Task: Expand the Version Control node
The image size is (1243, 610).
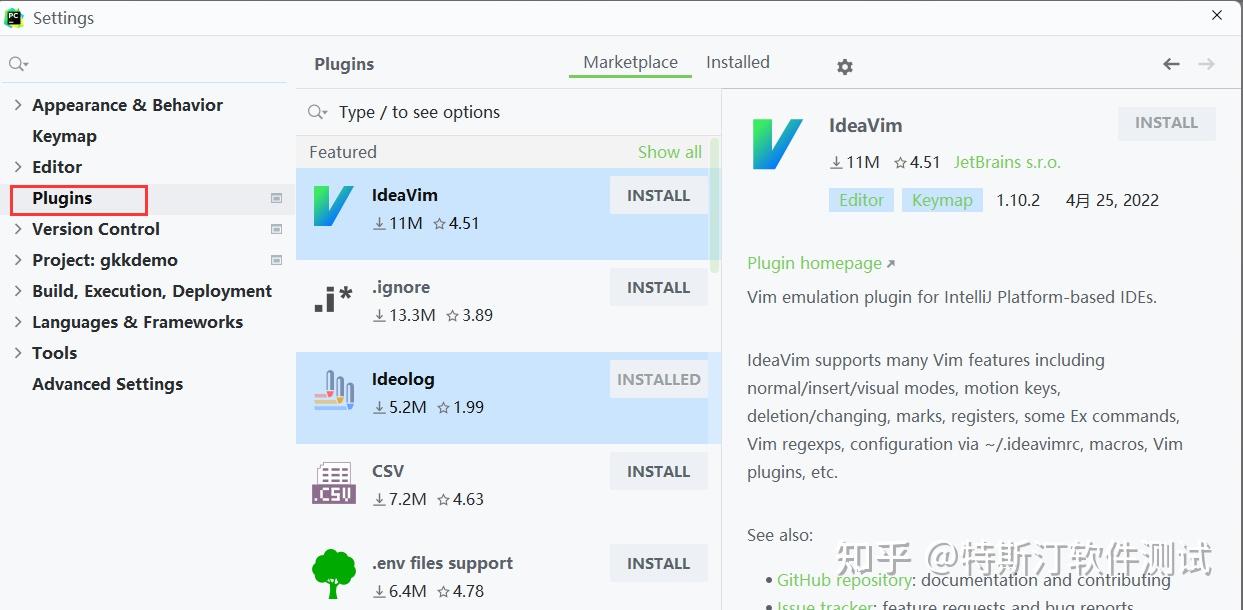Action: pyautogui.click(x=18, y=229)
